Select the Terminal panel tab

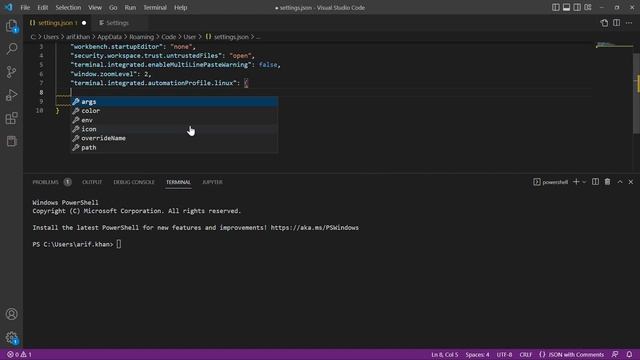[178, 182]
